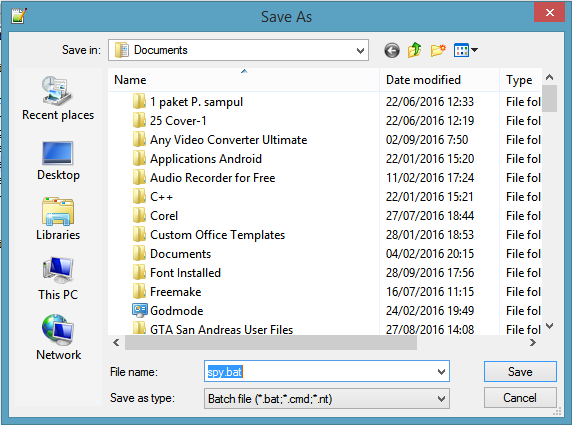Select the '1 paket P. sampul' folder name

(196, 102)
